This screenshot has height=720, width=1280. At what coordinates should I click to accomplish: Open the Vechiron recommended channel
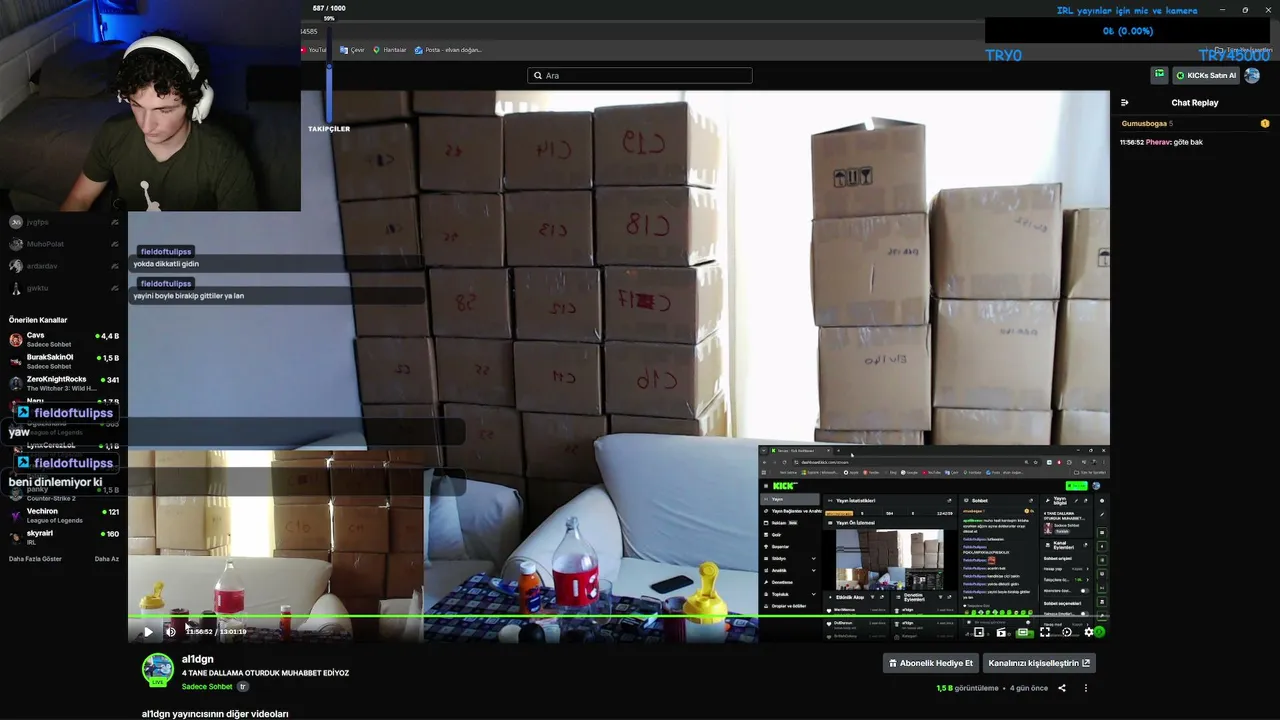click(x=64, y=515)
